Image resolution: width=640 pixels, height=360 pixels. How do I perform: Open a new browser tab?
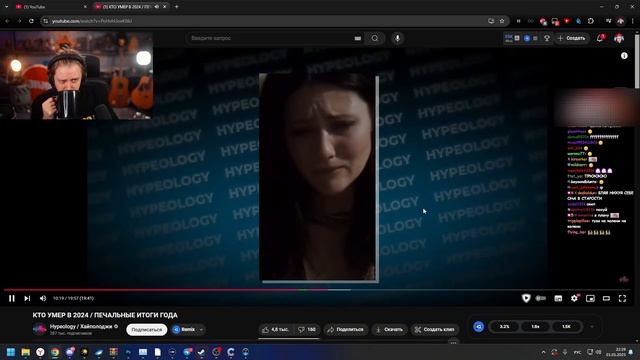(176, 7)
